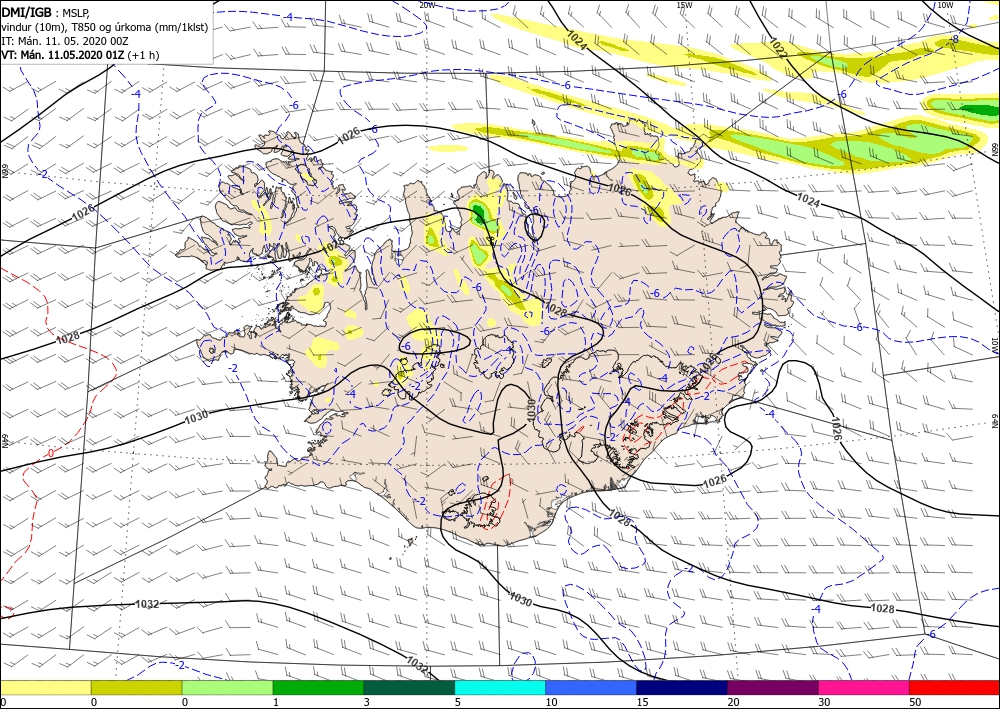
Task: Pick the cyan 5 mm legend swatch
Action: click(x=500, y=687)
